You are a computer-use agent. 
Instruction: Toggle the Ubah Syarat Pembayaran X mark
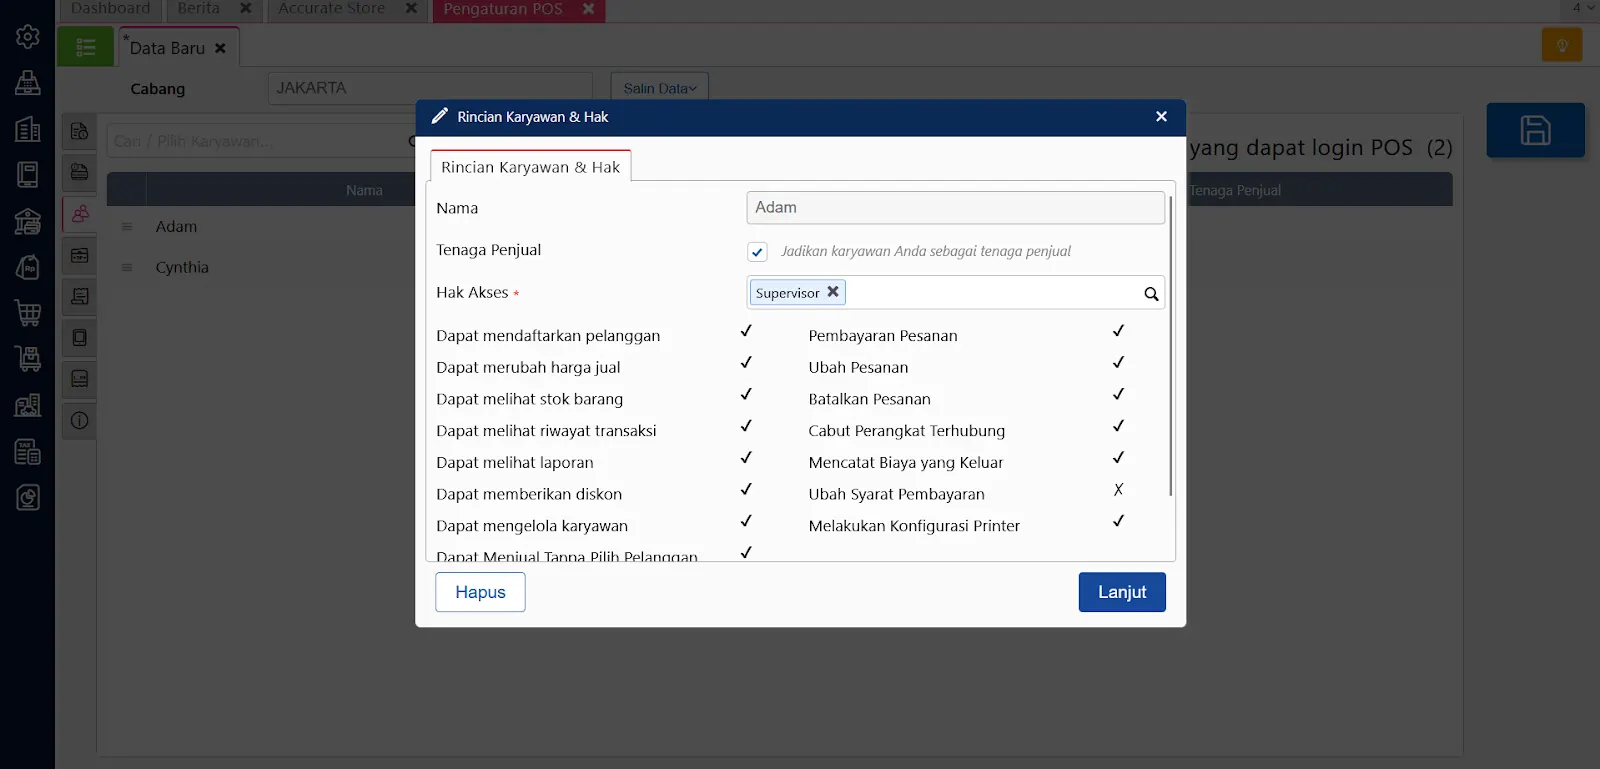(1119, 490)
